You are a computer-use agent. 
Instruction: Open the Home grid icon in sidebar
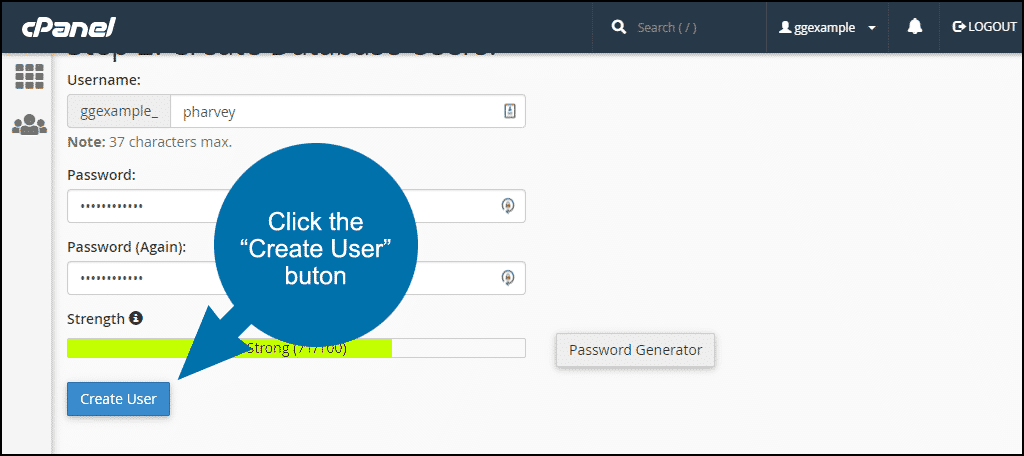pos(29,77)
